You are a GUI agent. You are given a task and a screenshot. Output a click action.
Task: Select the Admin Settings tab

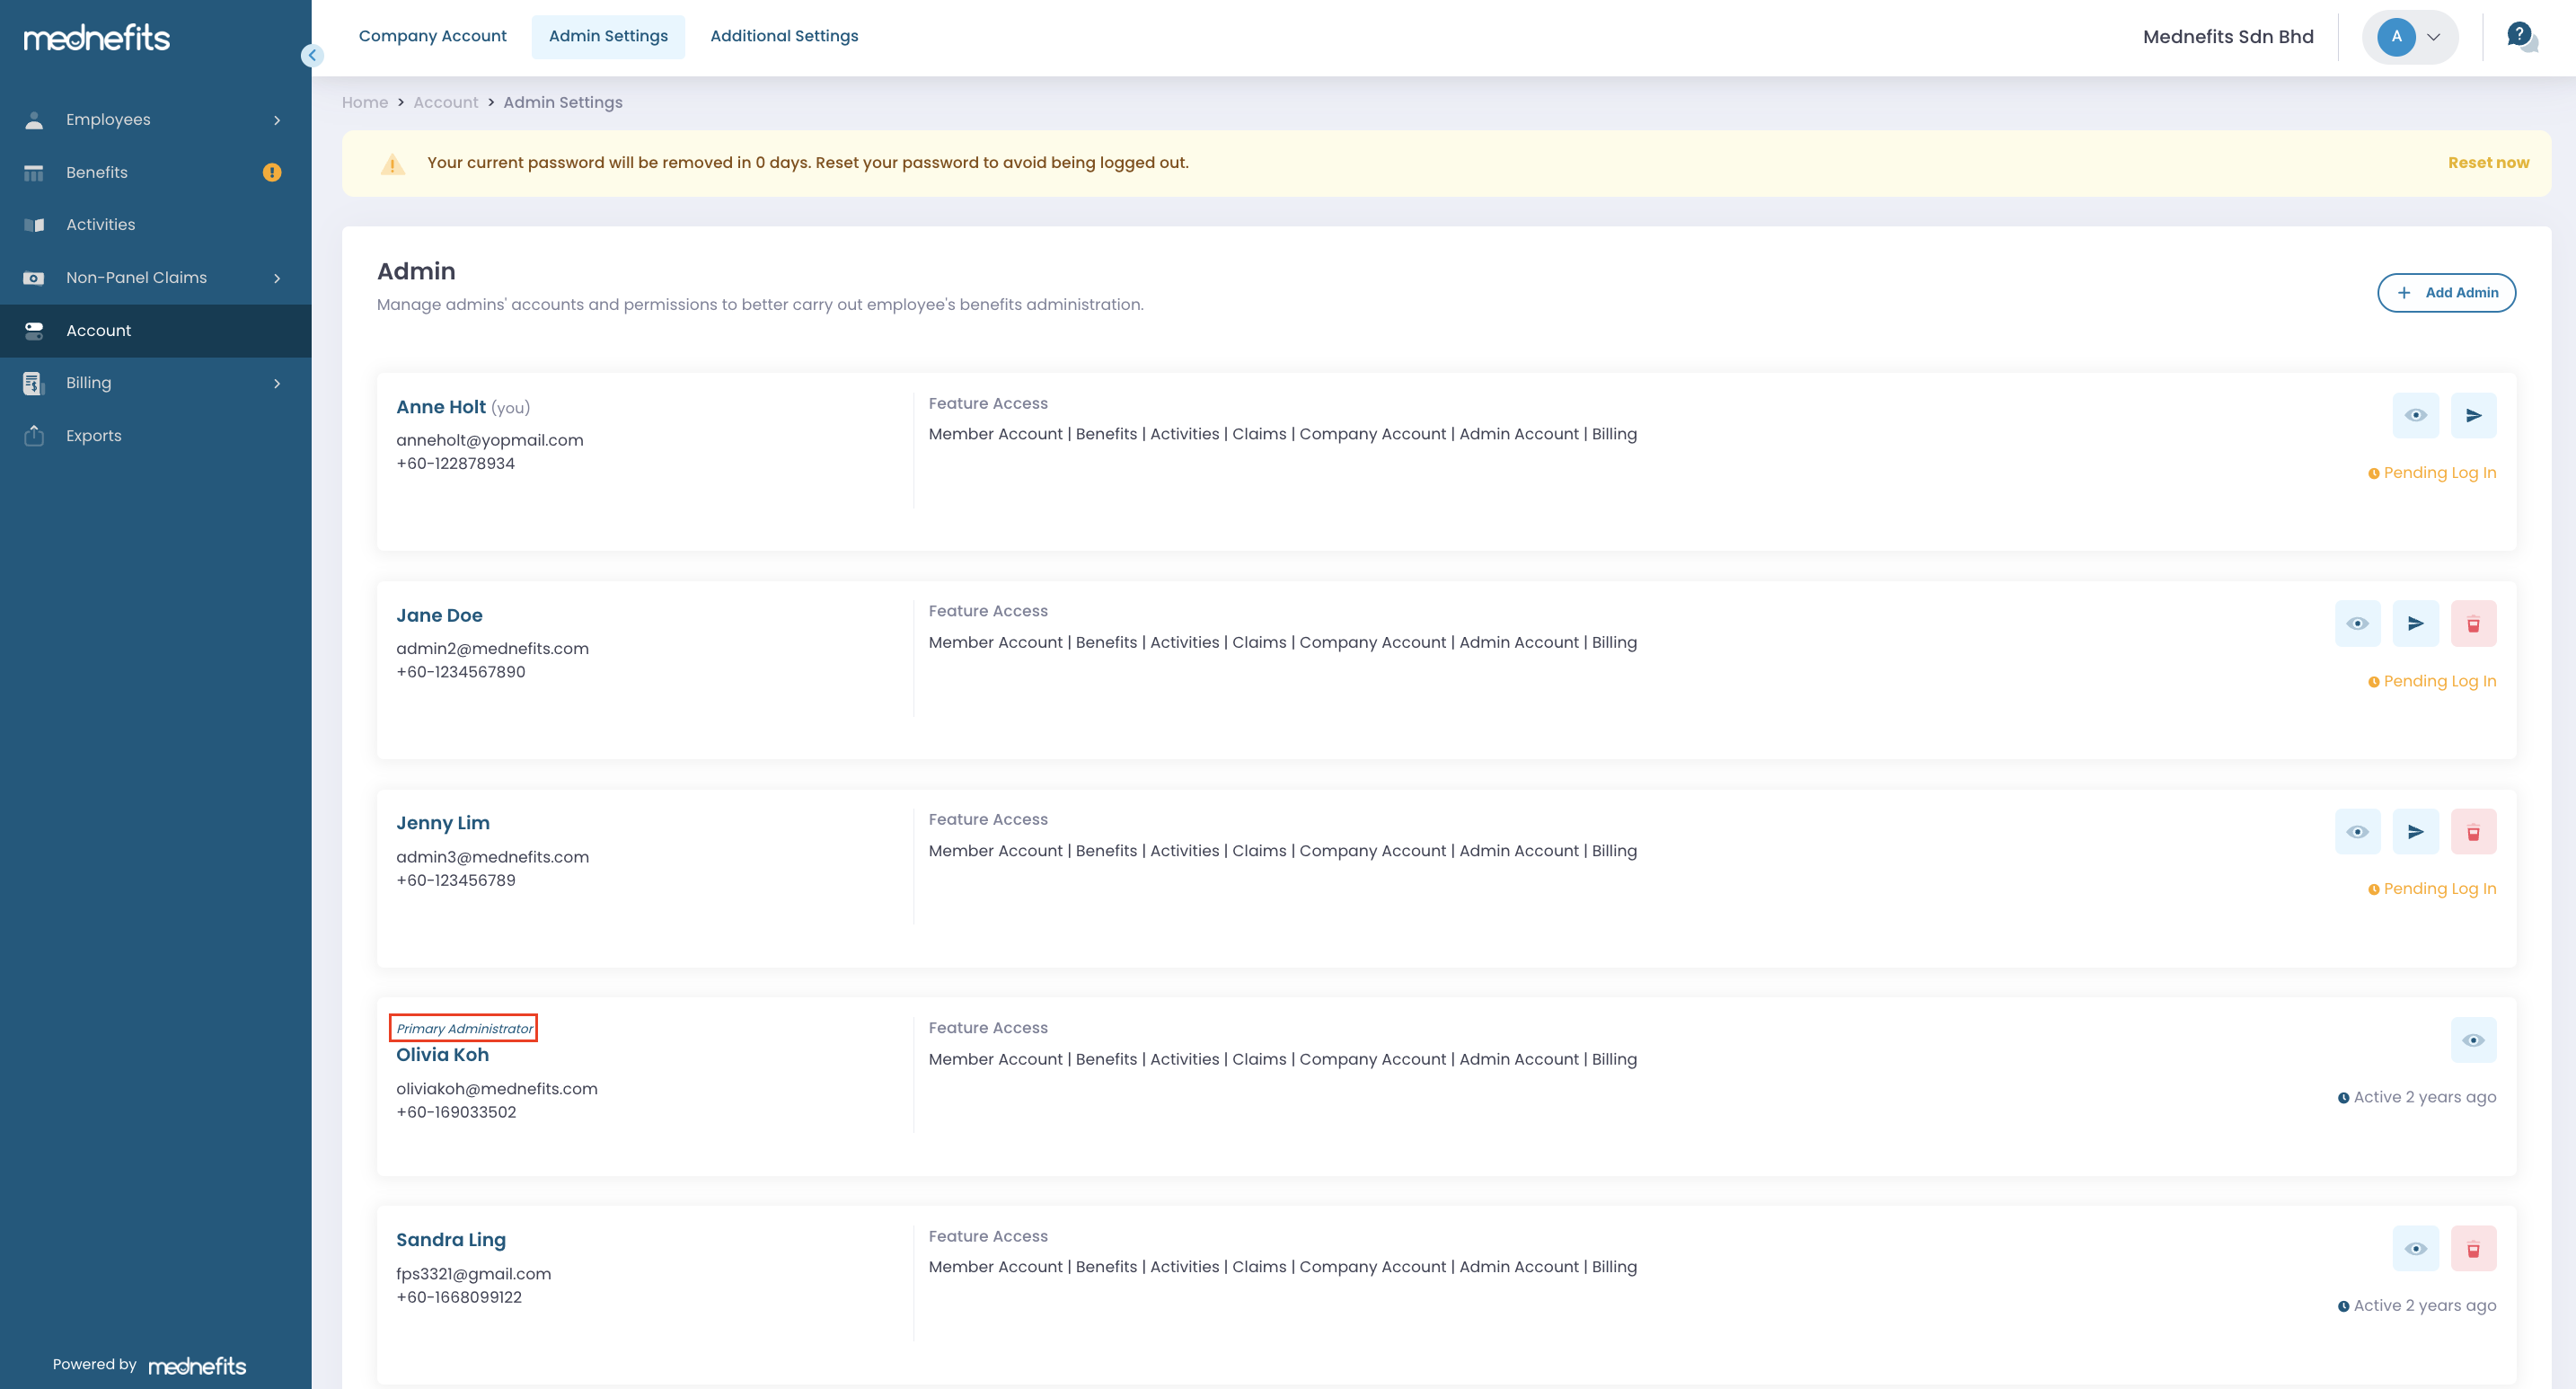coord(608,36)
